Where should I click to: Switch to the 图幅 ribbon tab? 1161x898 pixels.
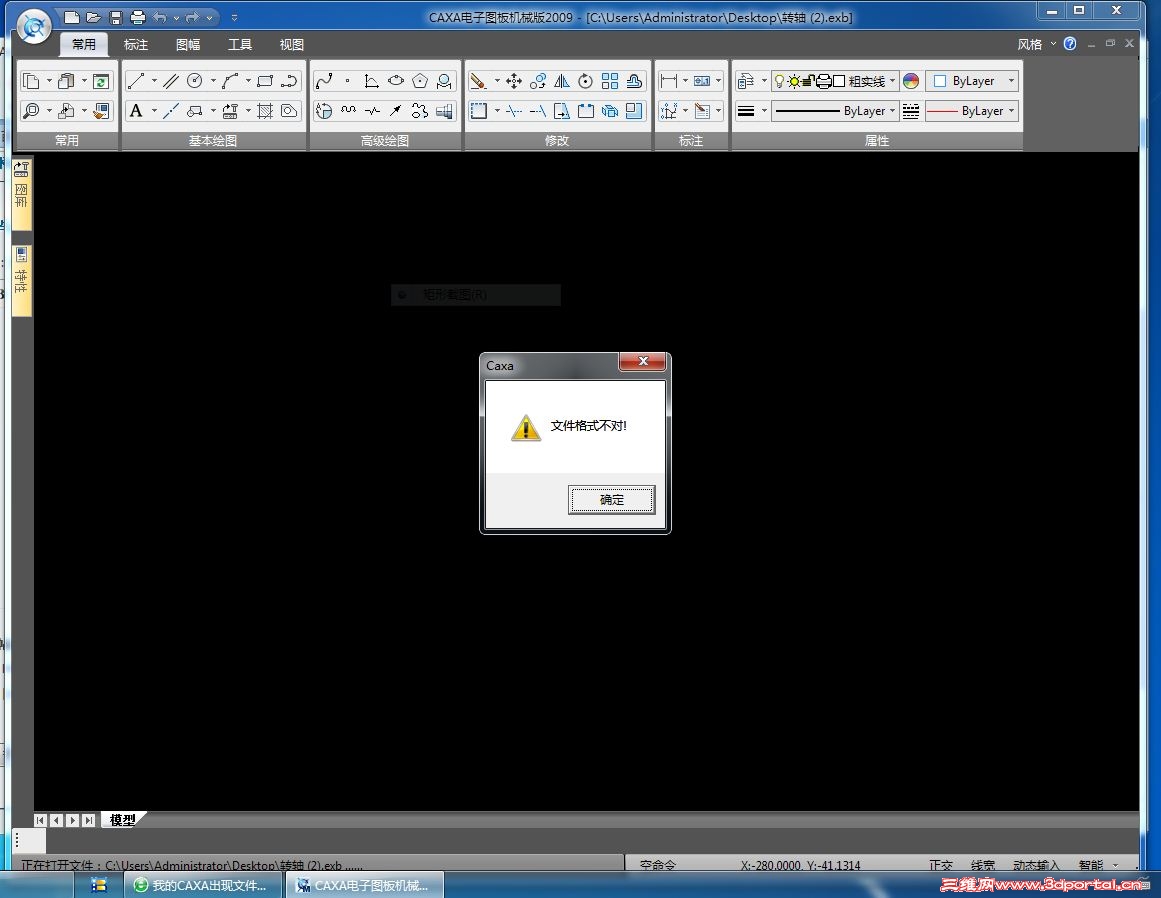[188, 44]
